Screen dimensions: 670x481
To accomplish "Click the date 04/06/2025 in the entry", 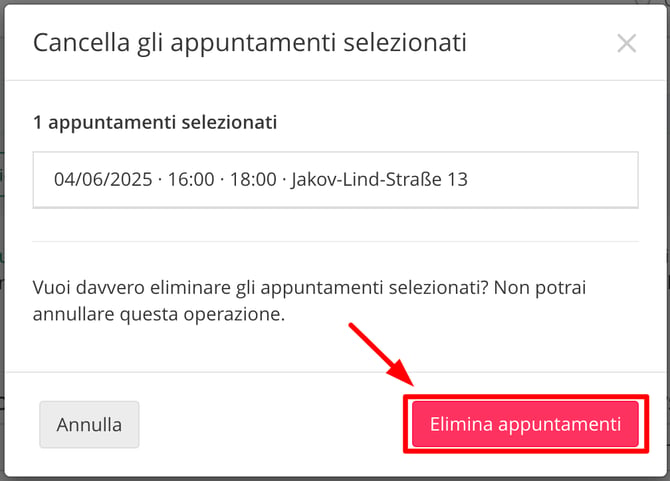I will pos(103,179).
